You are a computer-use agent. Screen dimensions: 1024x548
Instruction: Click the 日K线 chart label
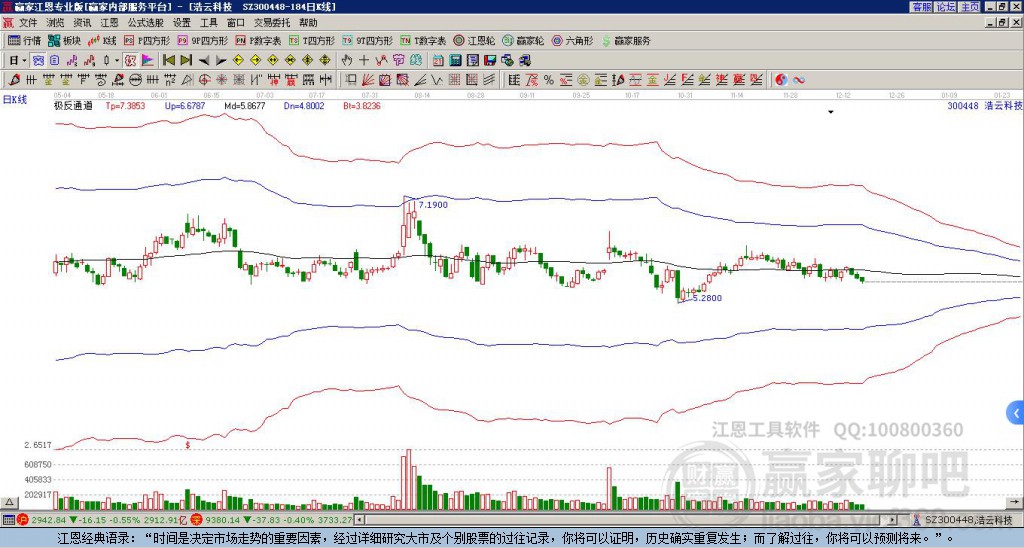15,100
